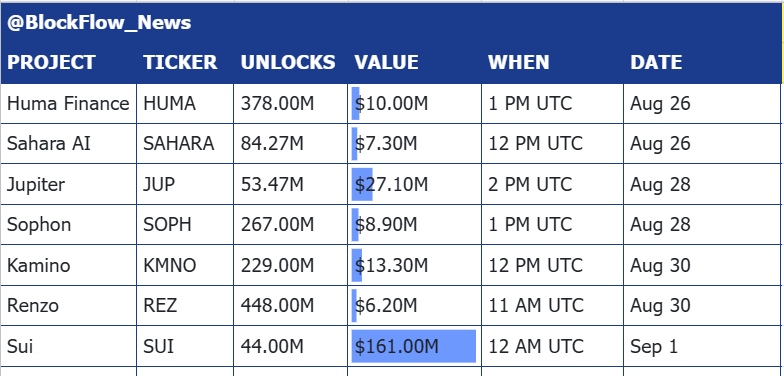Click the TICKER column header
This screenshot has width=784, height=376.
click(185, 62)
